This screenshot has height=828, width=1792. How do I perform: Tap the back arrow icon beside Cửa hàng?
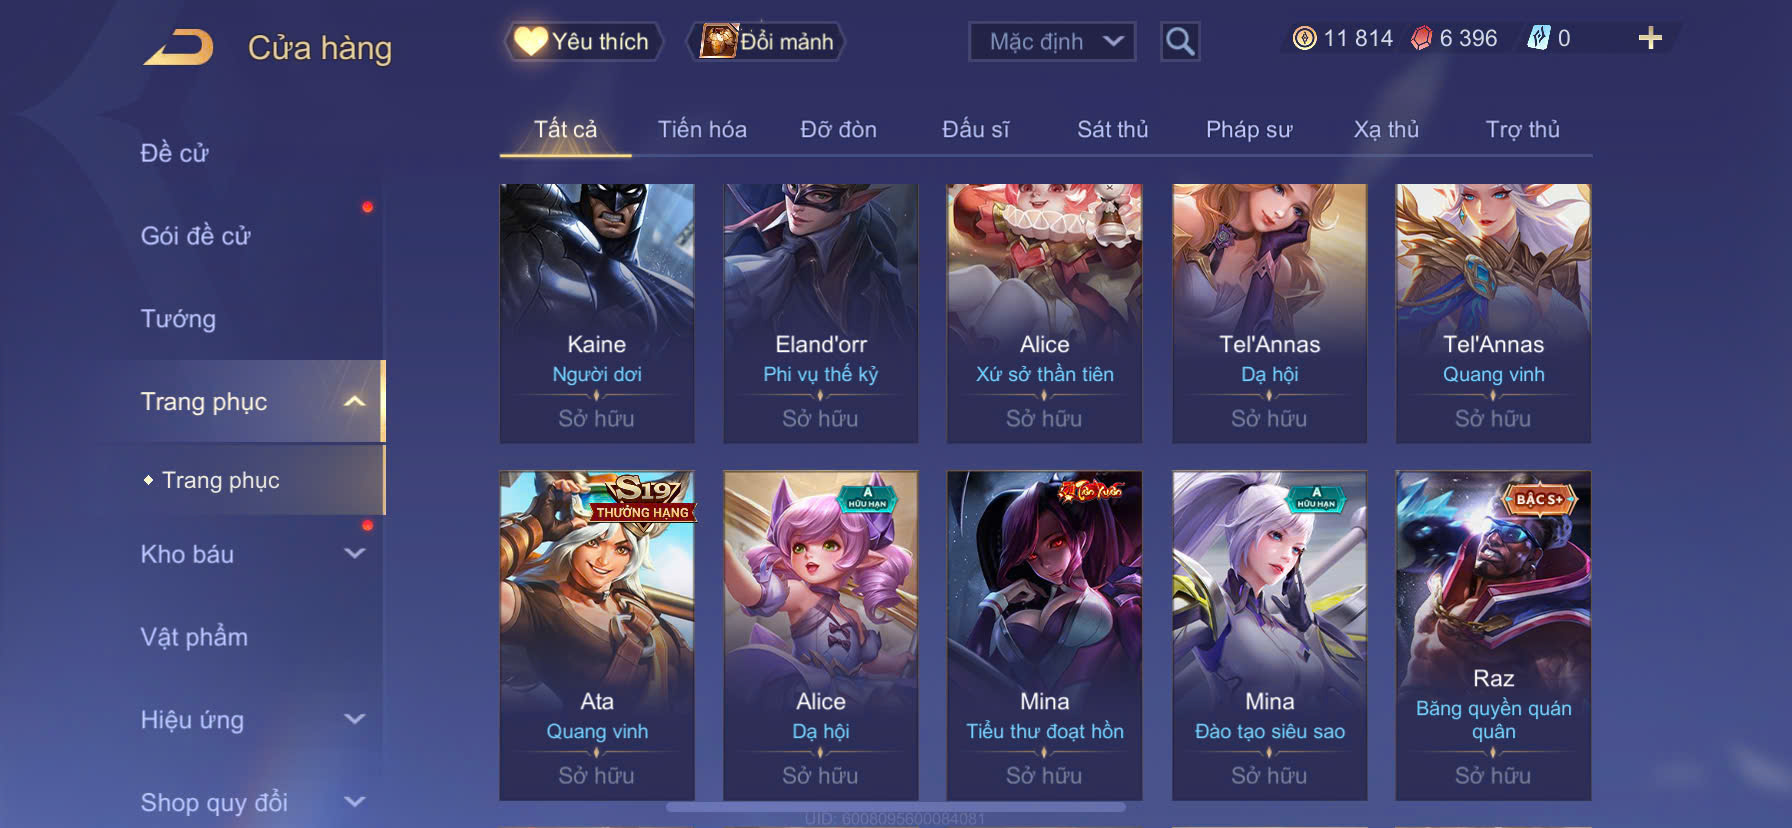[x=178, y=47]
